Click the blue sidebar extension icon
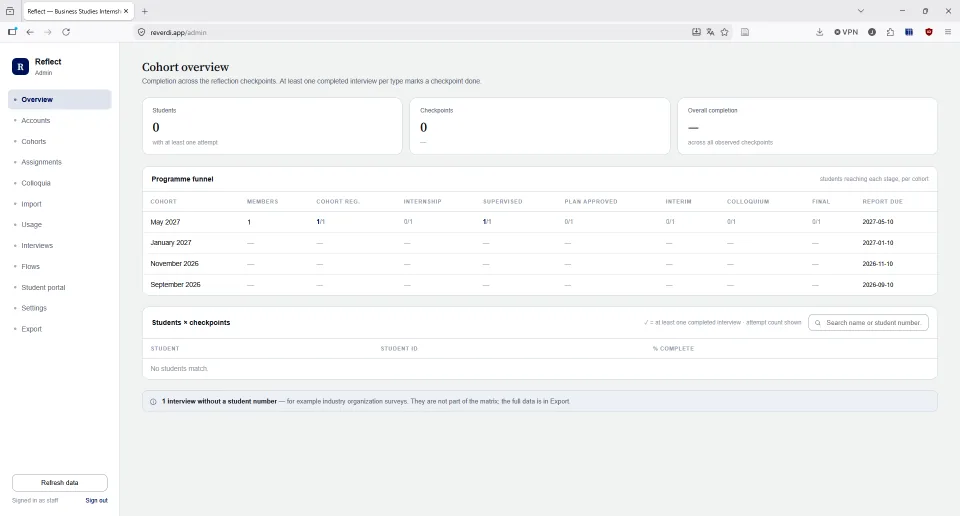The image size is (960, 516). coord(909,32)
